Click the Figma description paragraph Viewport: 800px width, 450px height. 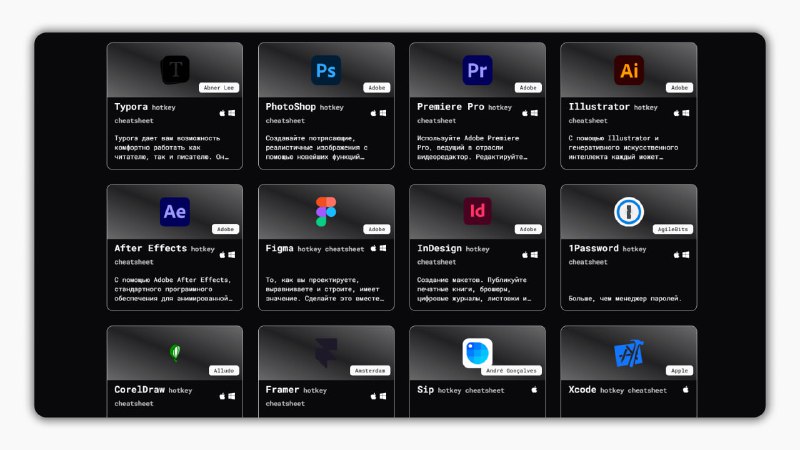pos(324,289)
